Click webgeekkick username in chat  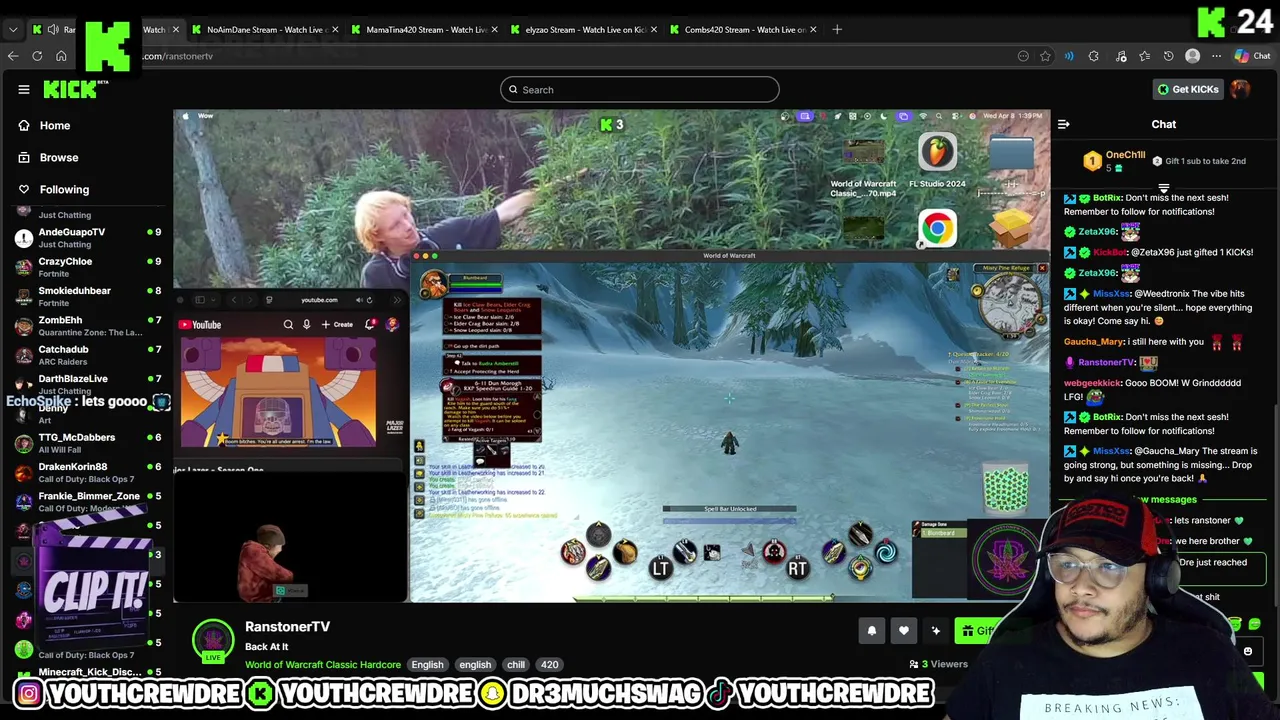pos(1092,383)
